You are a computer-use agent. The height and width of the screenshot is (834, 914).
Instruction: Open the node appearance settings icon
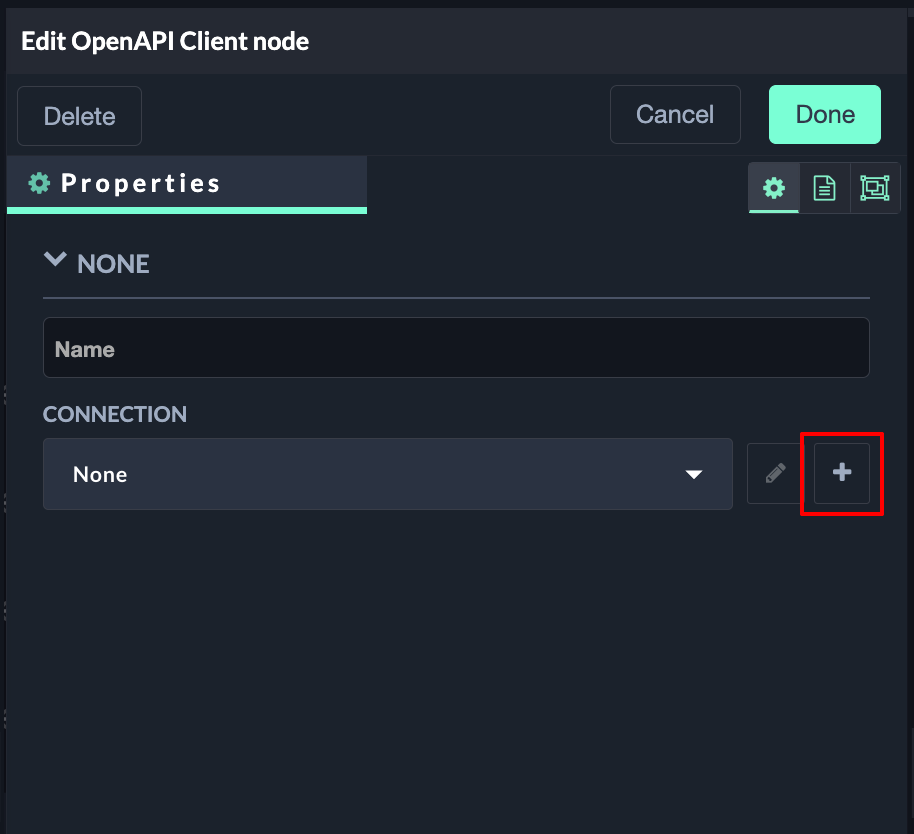(874, 188)
